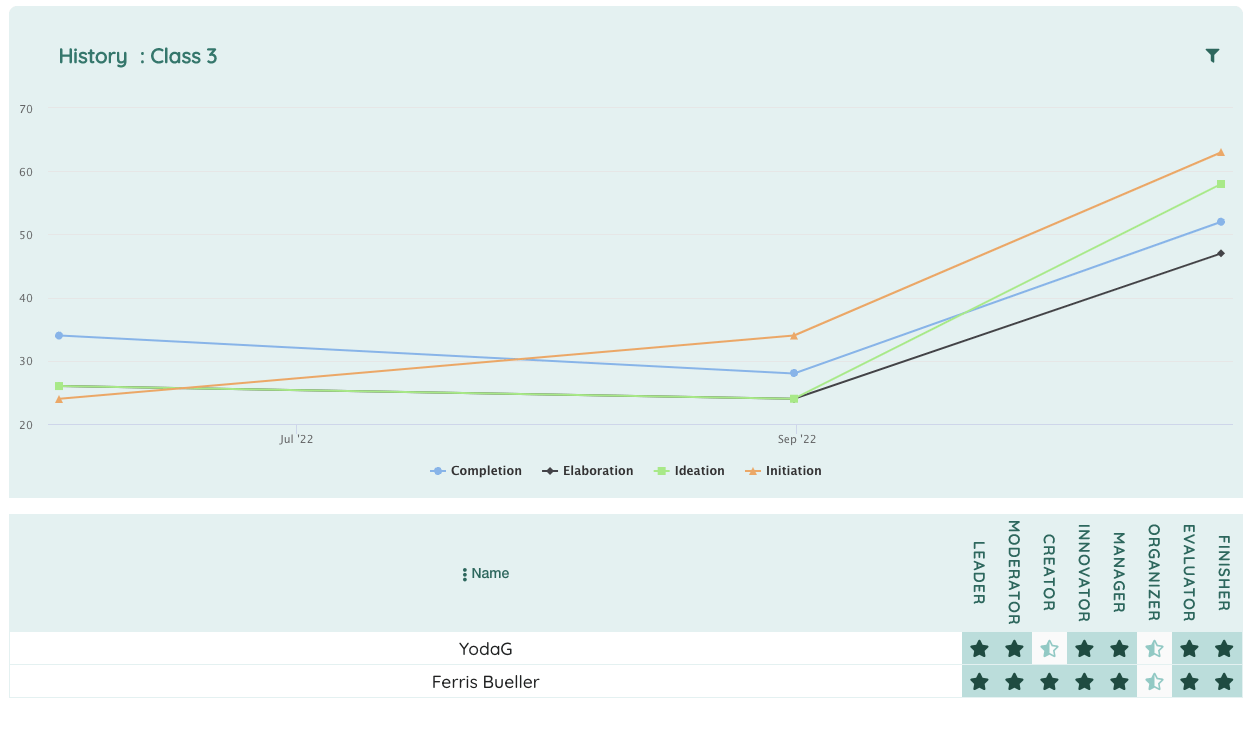This screenshot has height=750, width=1253.
Task: Sort by the MODERATOR column header
Action: (1014, 572)
